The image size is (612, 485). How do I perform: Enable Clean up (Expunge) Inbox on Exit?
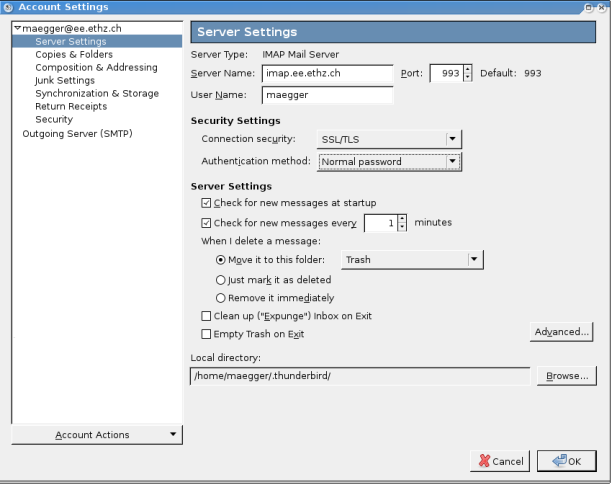click(206, 316)
